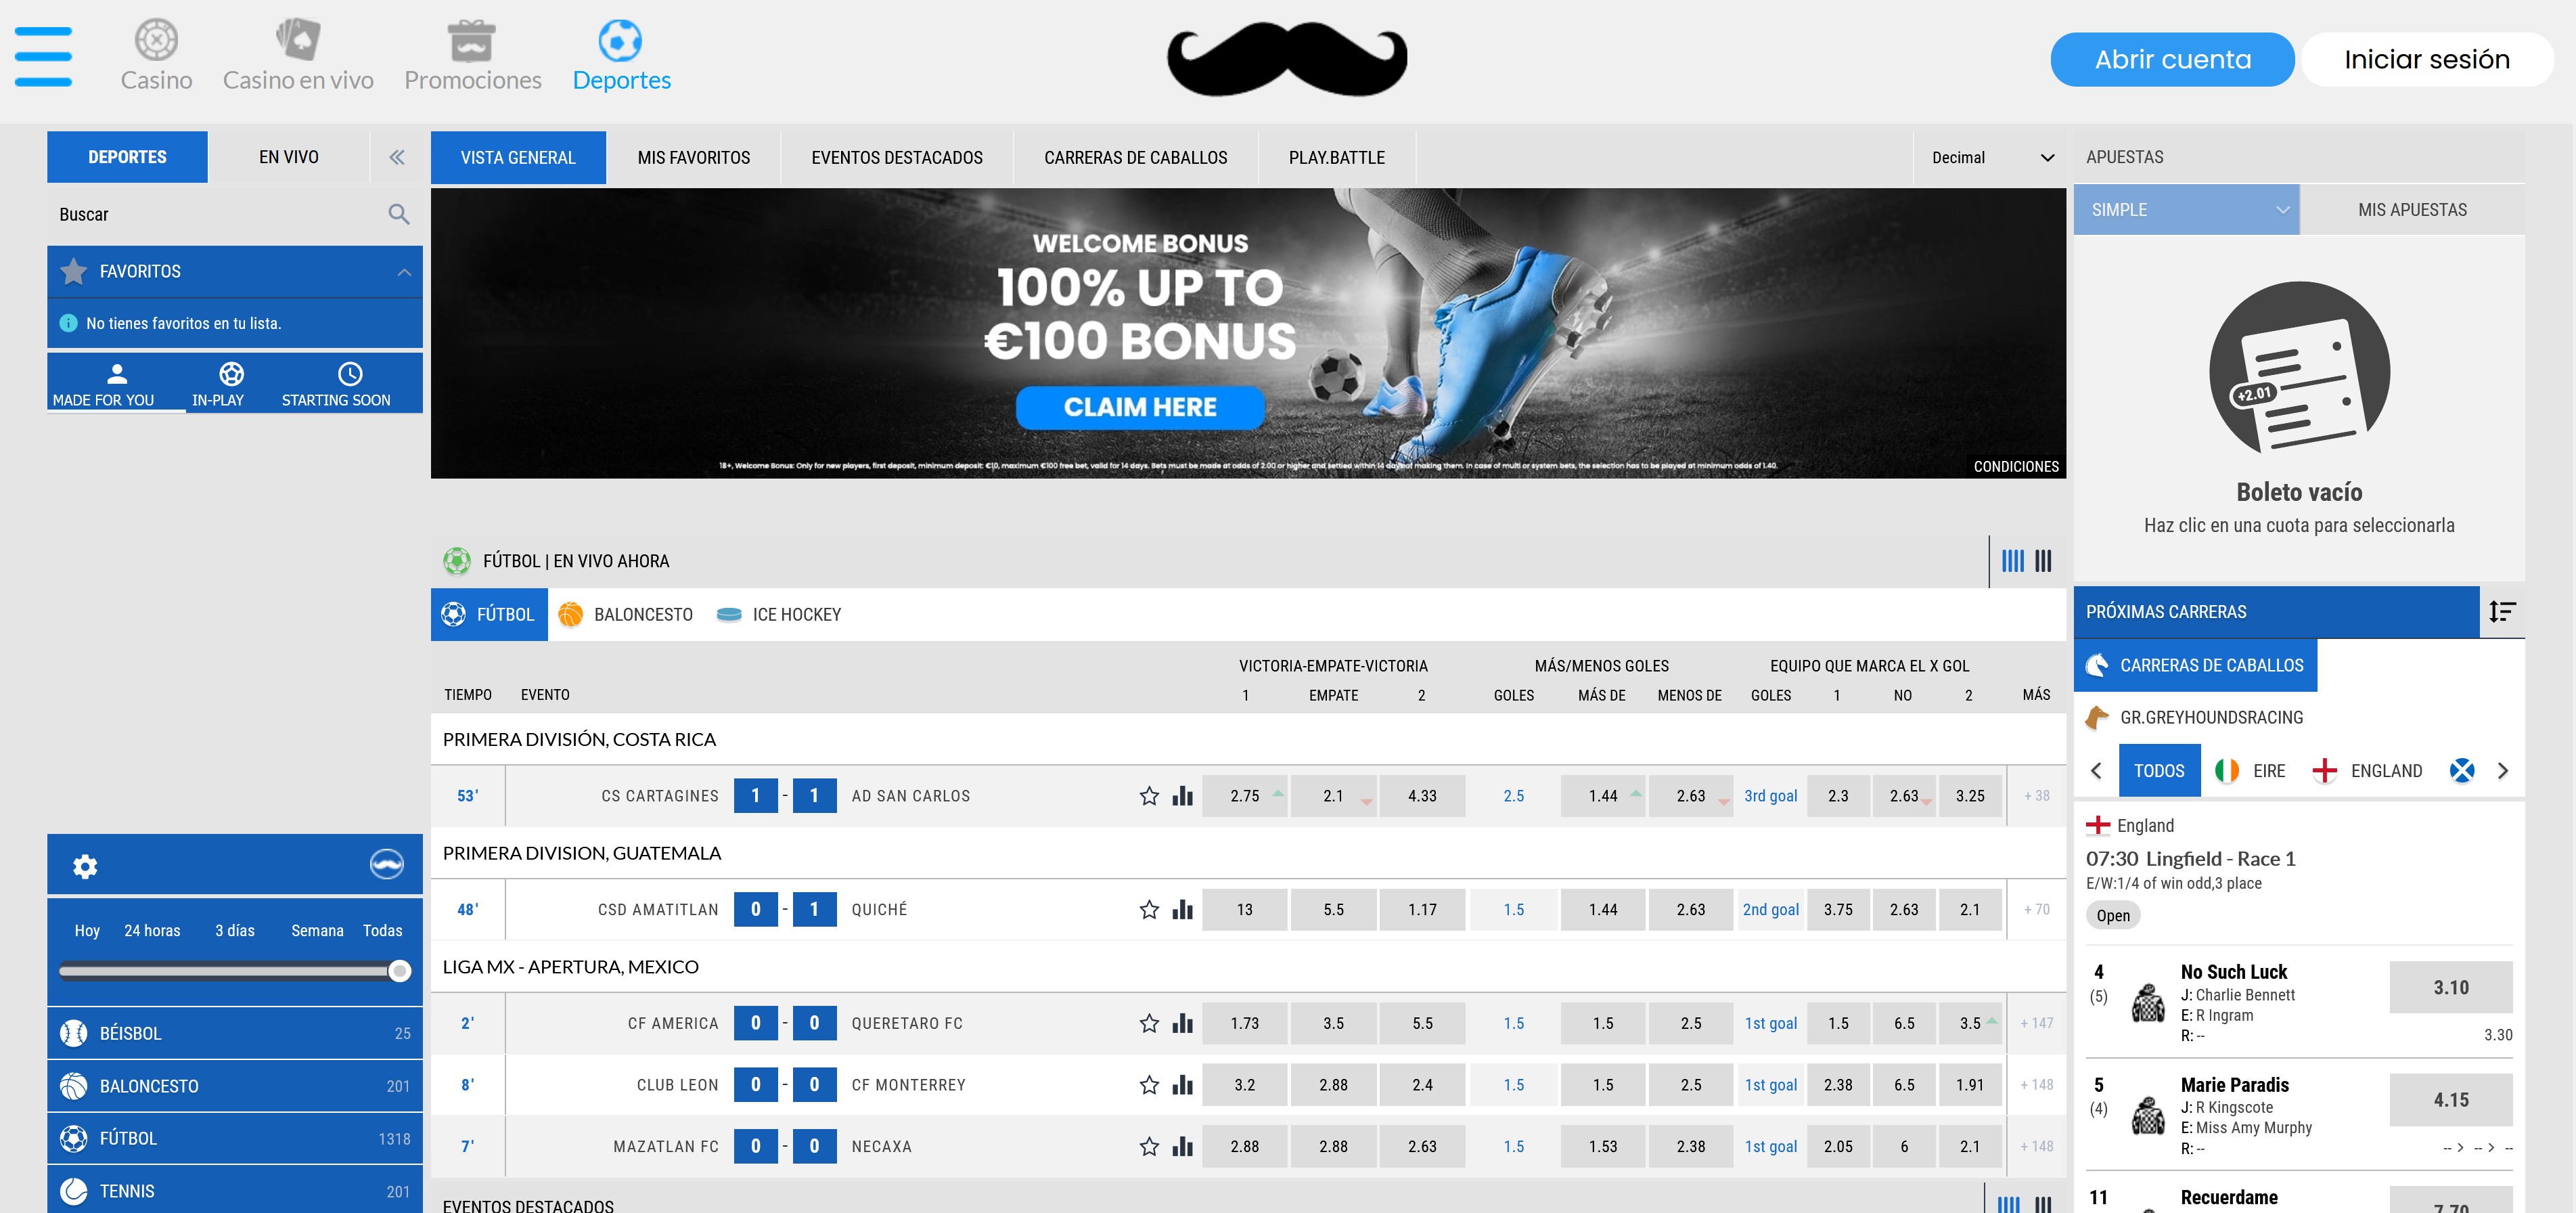Favorite the CF America vs Queretaro match
This screenshot has width=2576, height=1213.
tap(1149, 1023)
